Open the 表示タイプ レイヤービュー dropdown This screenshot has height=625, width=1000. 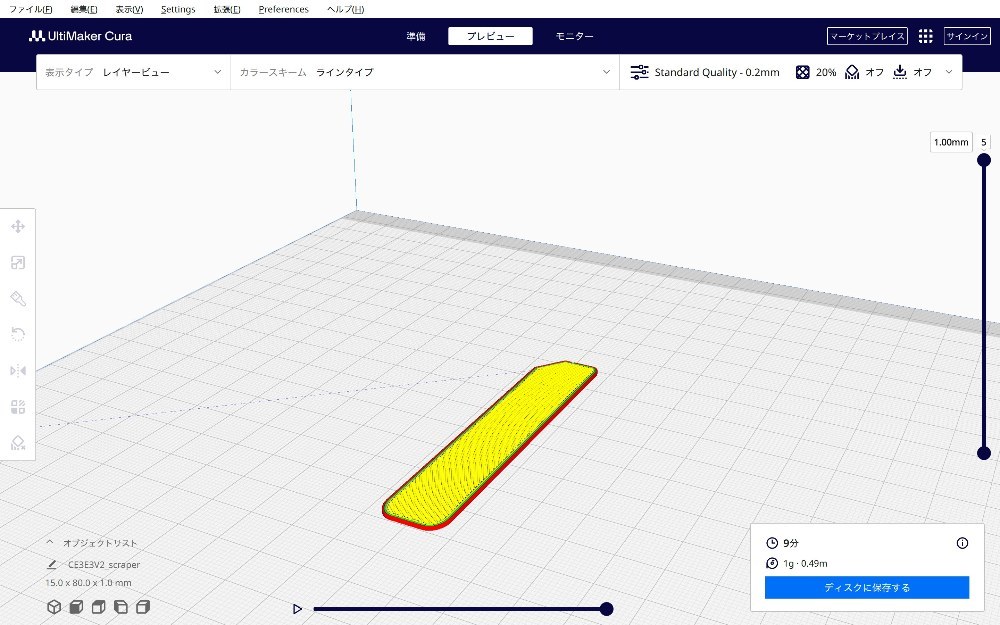[x=133, y=72]
